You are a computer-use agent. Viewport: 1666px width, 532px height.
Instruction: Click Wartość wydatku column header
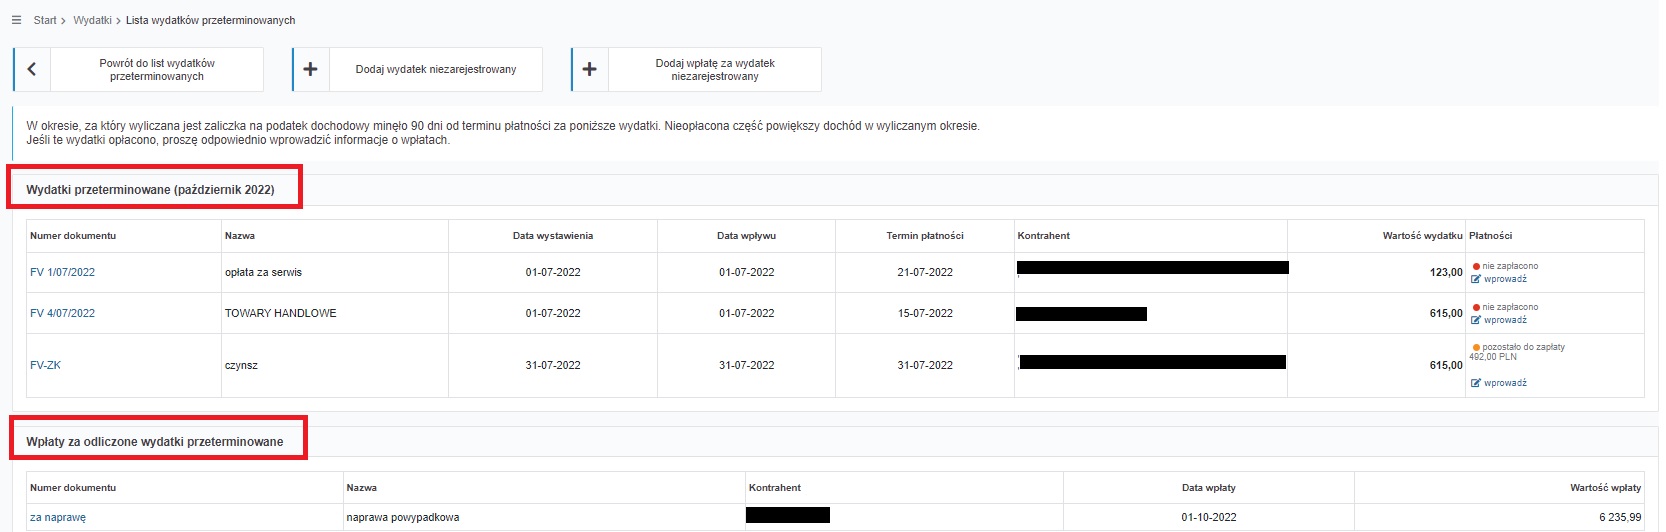tap(1422, 236)
